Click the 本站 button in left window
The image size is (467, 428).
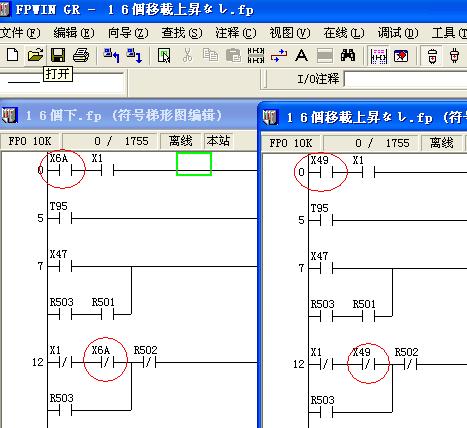coord(218,141)
